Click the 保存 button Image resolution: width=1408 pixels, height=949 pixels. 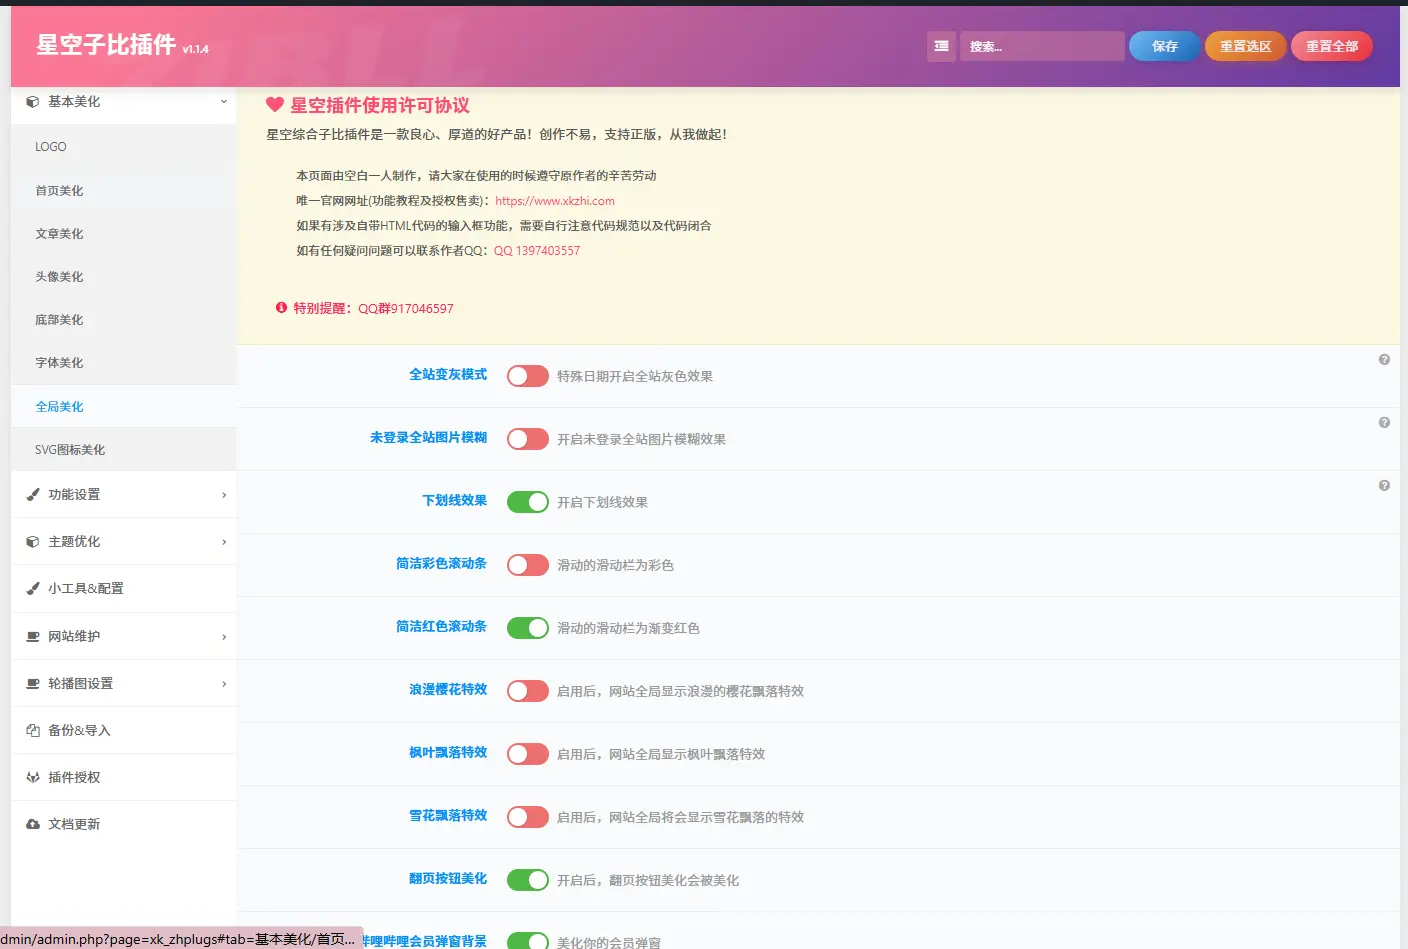tap(1163, 45)
